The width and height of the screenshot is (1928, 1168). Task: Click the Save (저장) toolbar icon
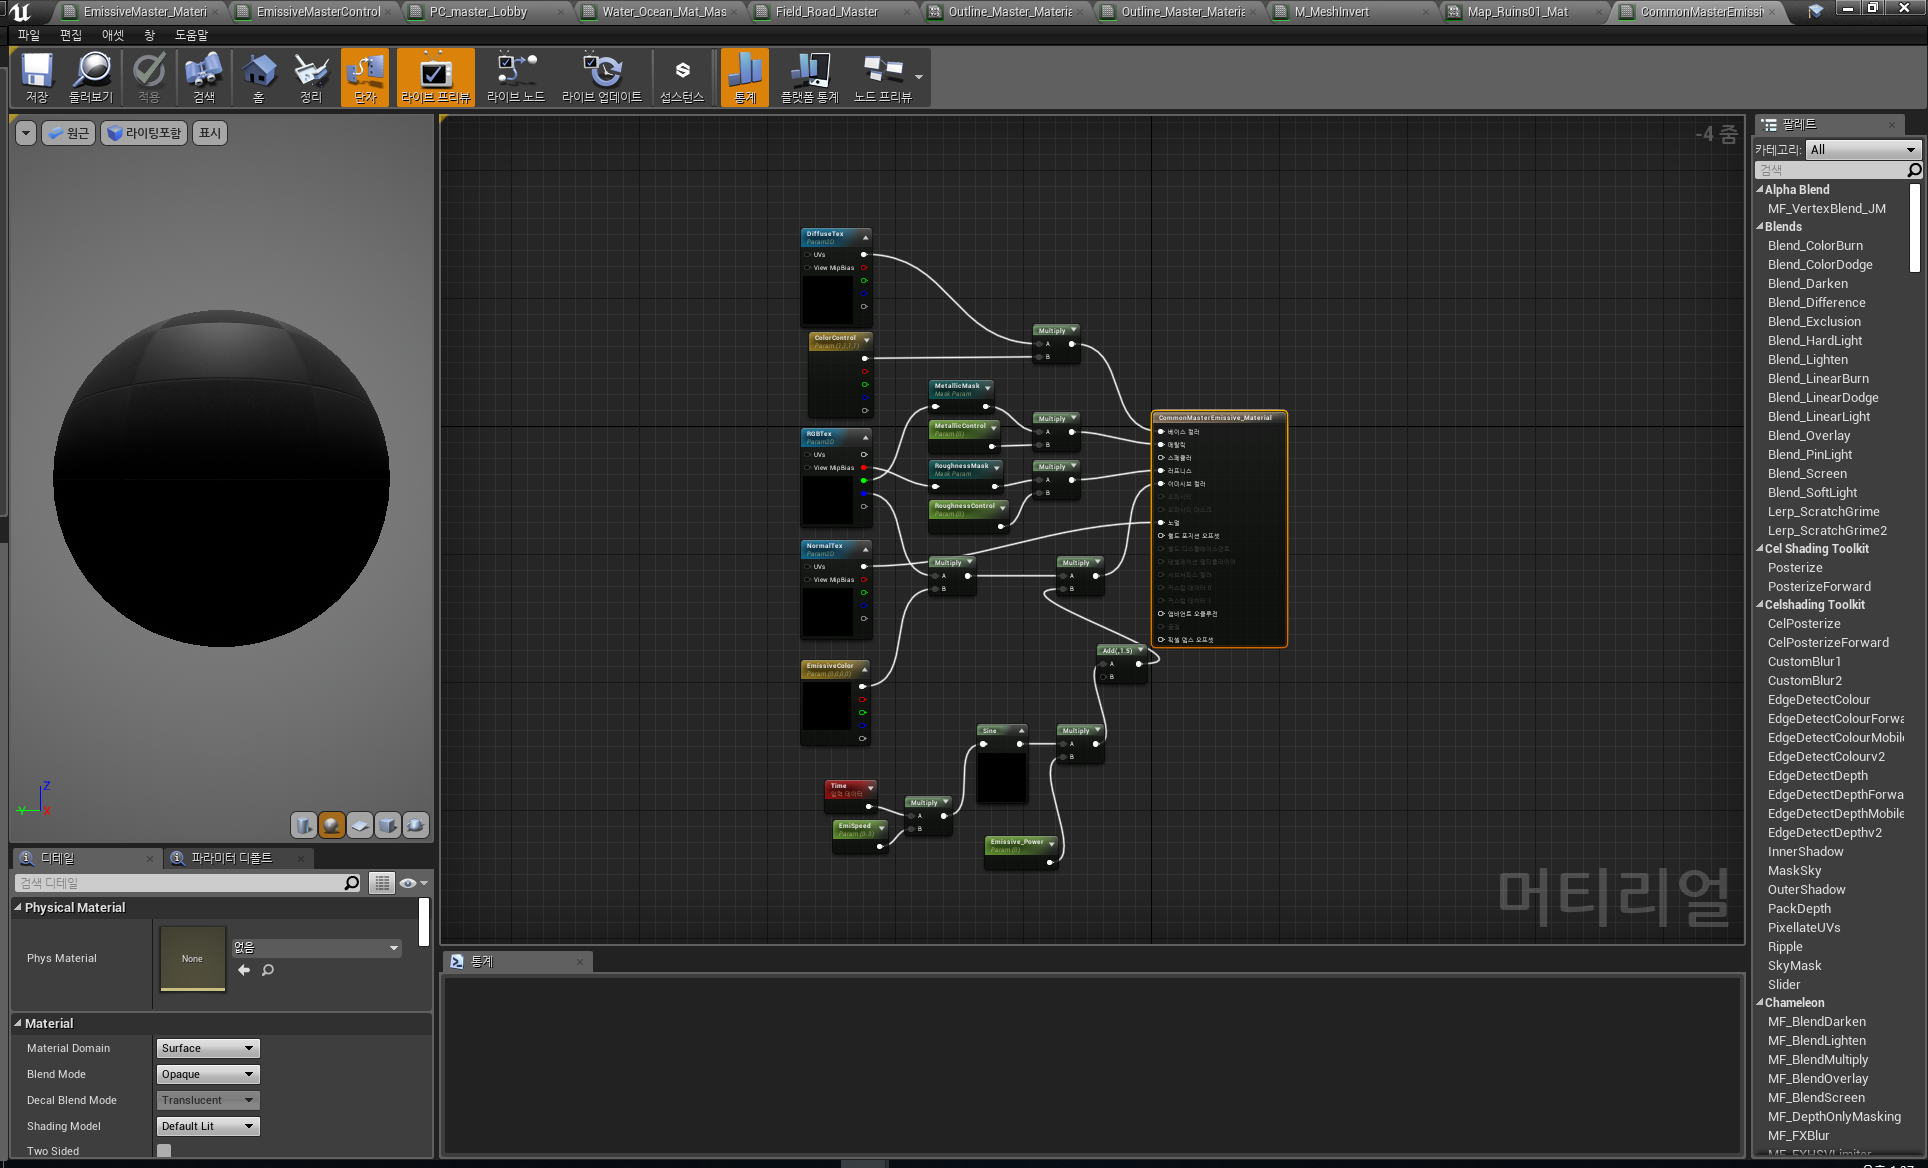tap(37, 77)
